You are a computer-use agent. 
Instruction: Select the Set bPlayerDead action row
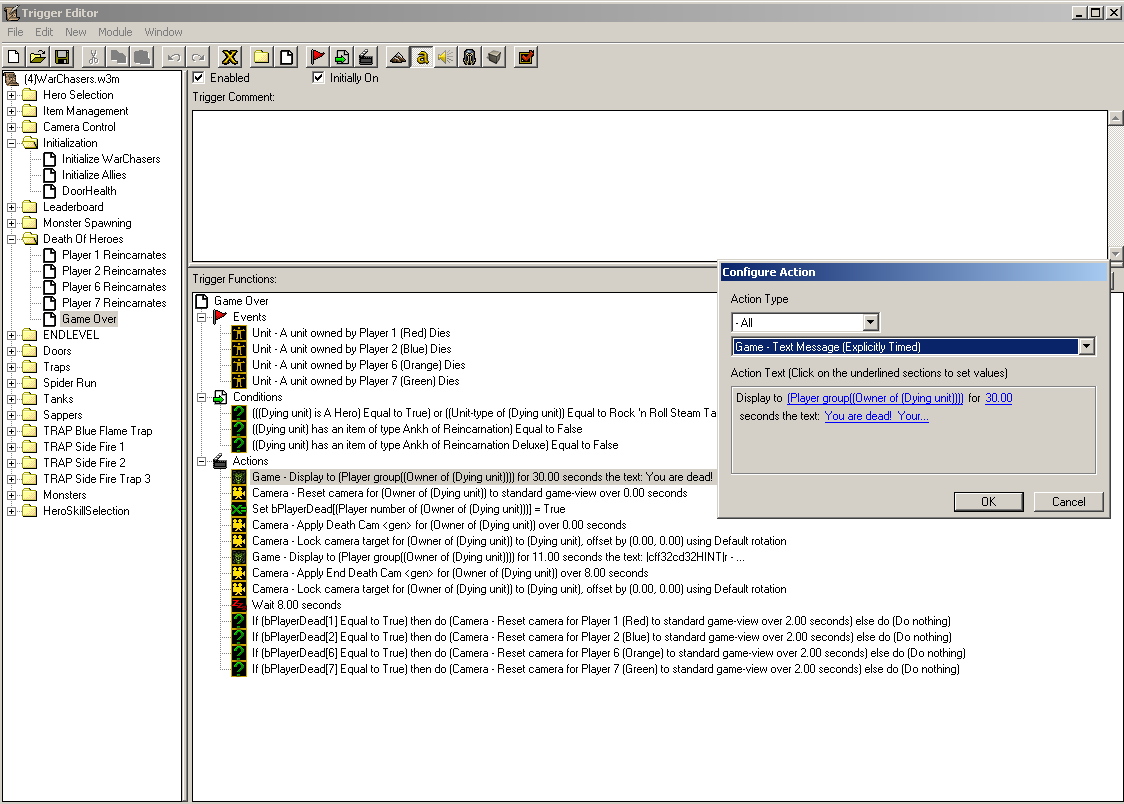point(409,509)
